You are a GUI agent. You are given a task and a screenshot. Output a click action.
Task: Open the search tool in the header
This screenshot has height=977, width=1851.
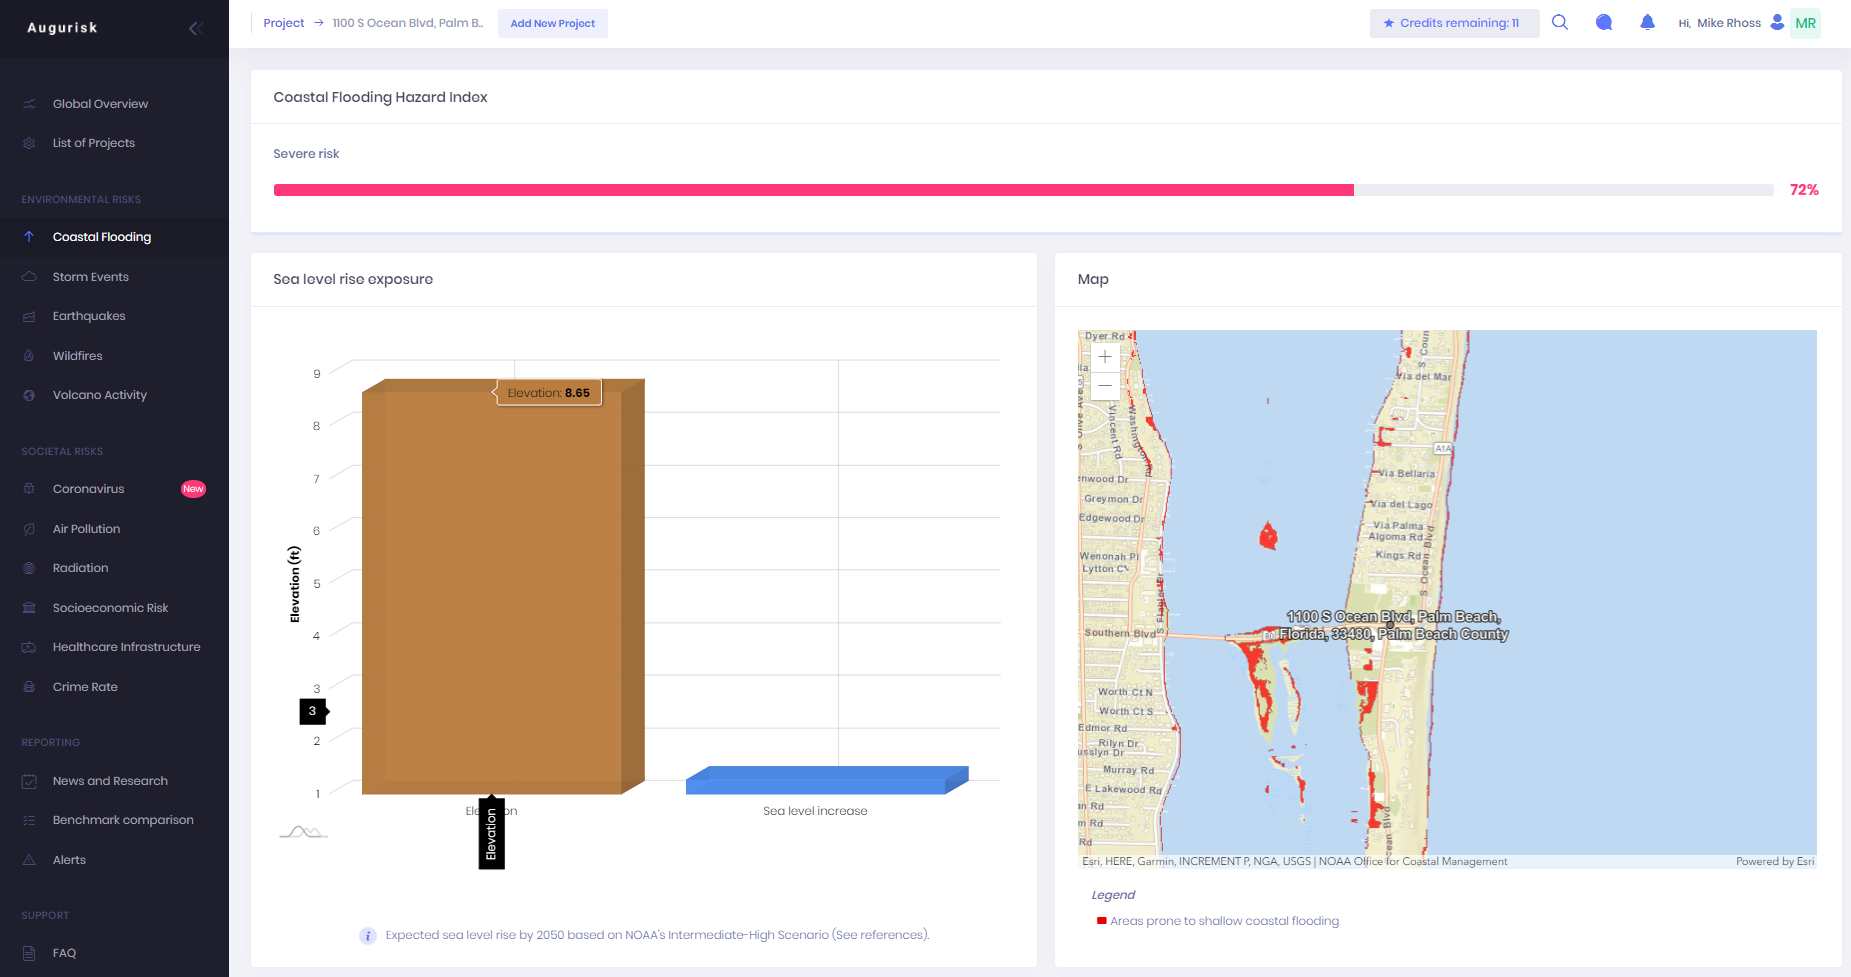(1560, 21)
